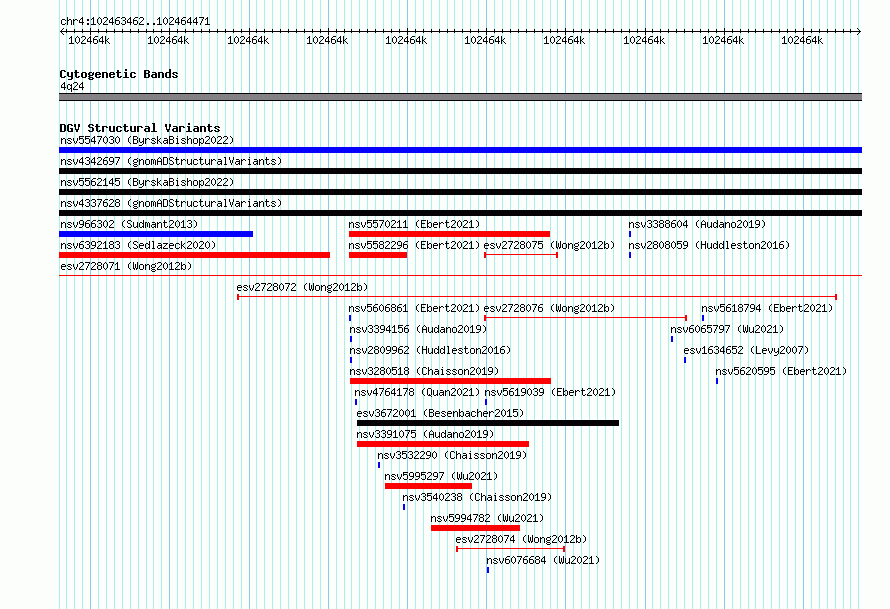Open esv2728076 (Wong2012b) variant
This screenshot has width=890, height=609.
549,308
